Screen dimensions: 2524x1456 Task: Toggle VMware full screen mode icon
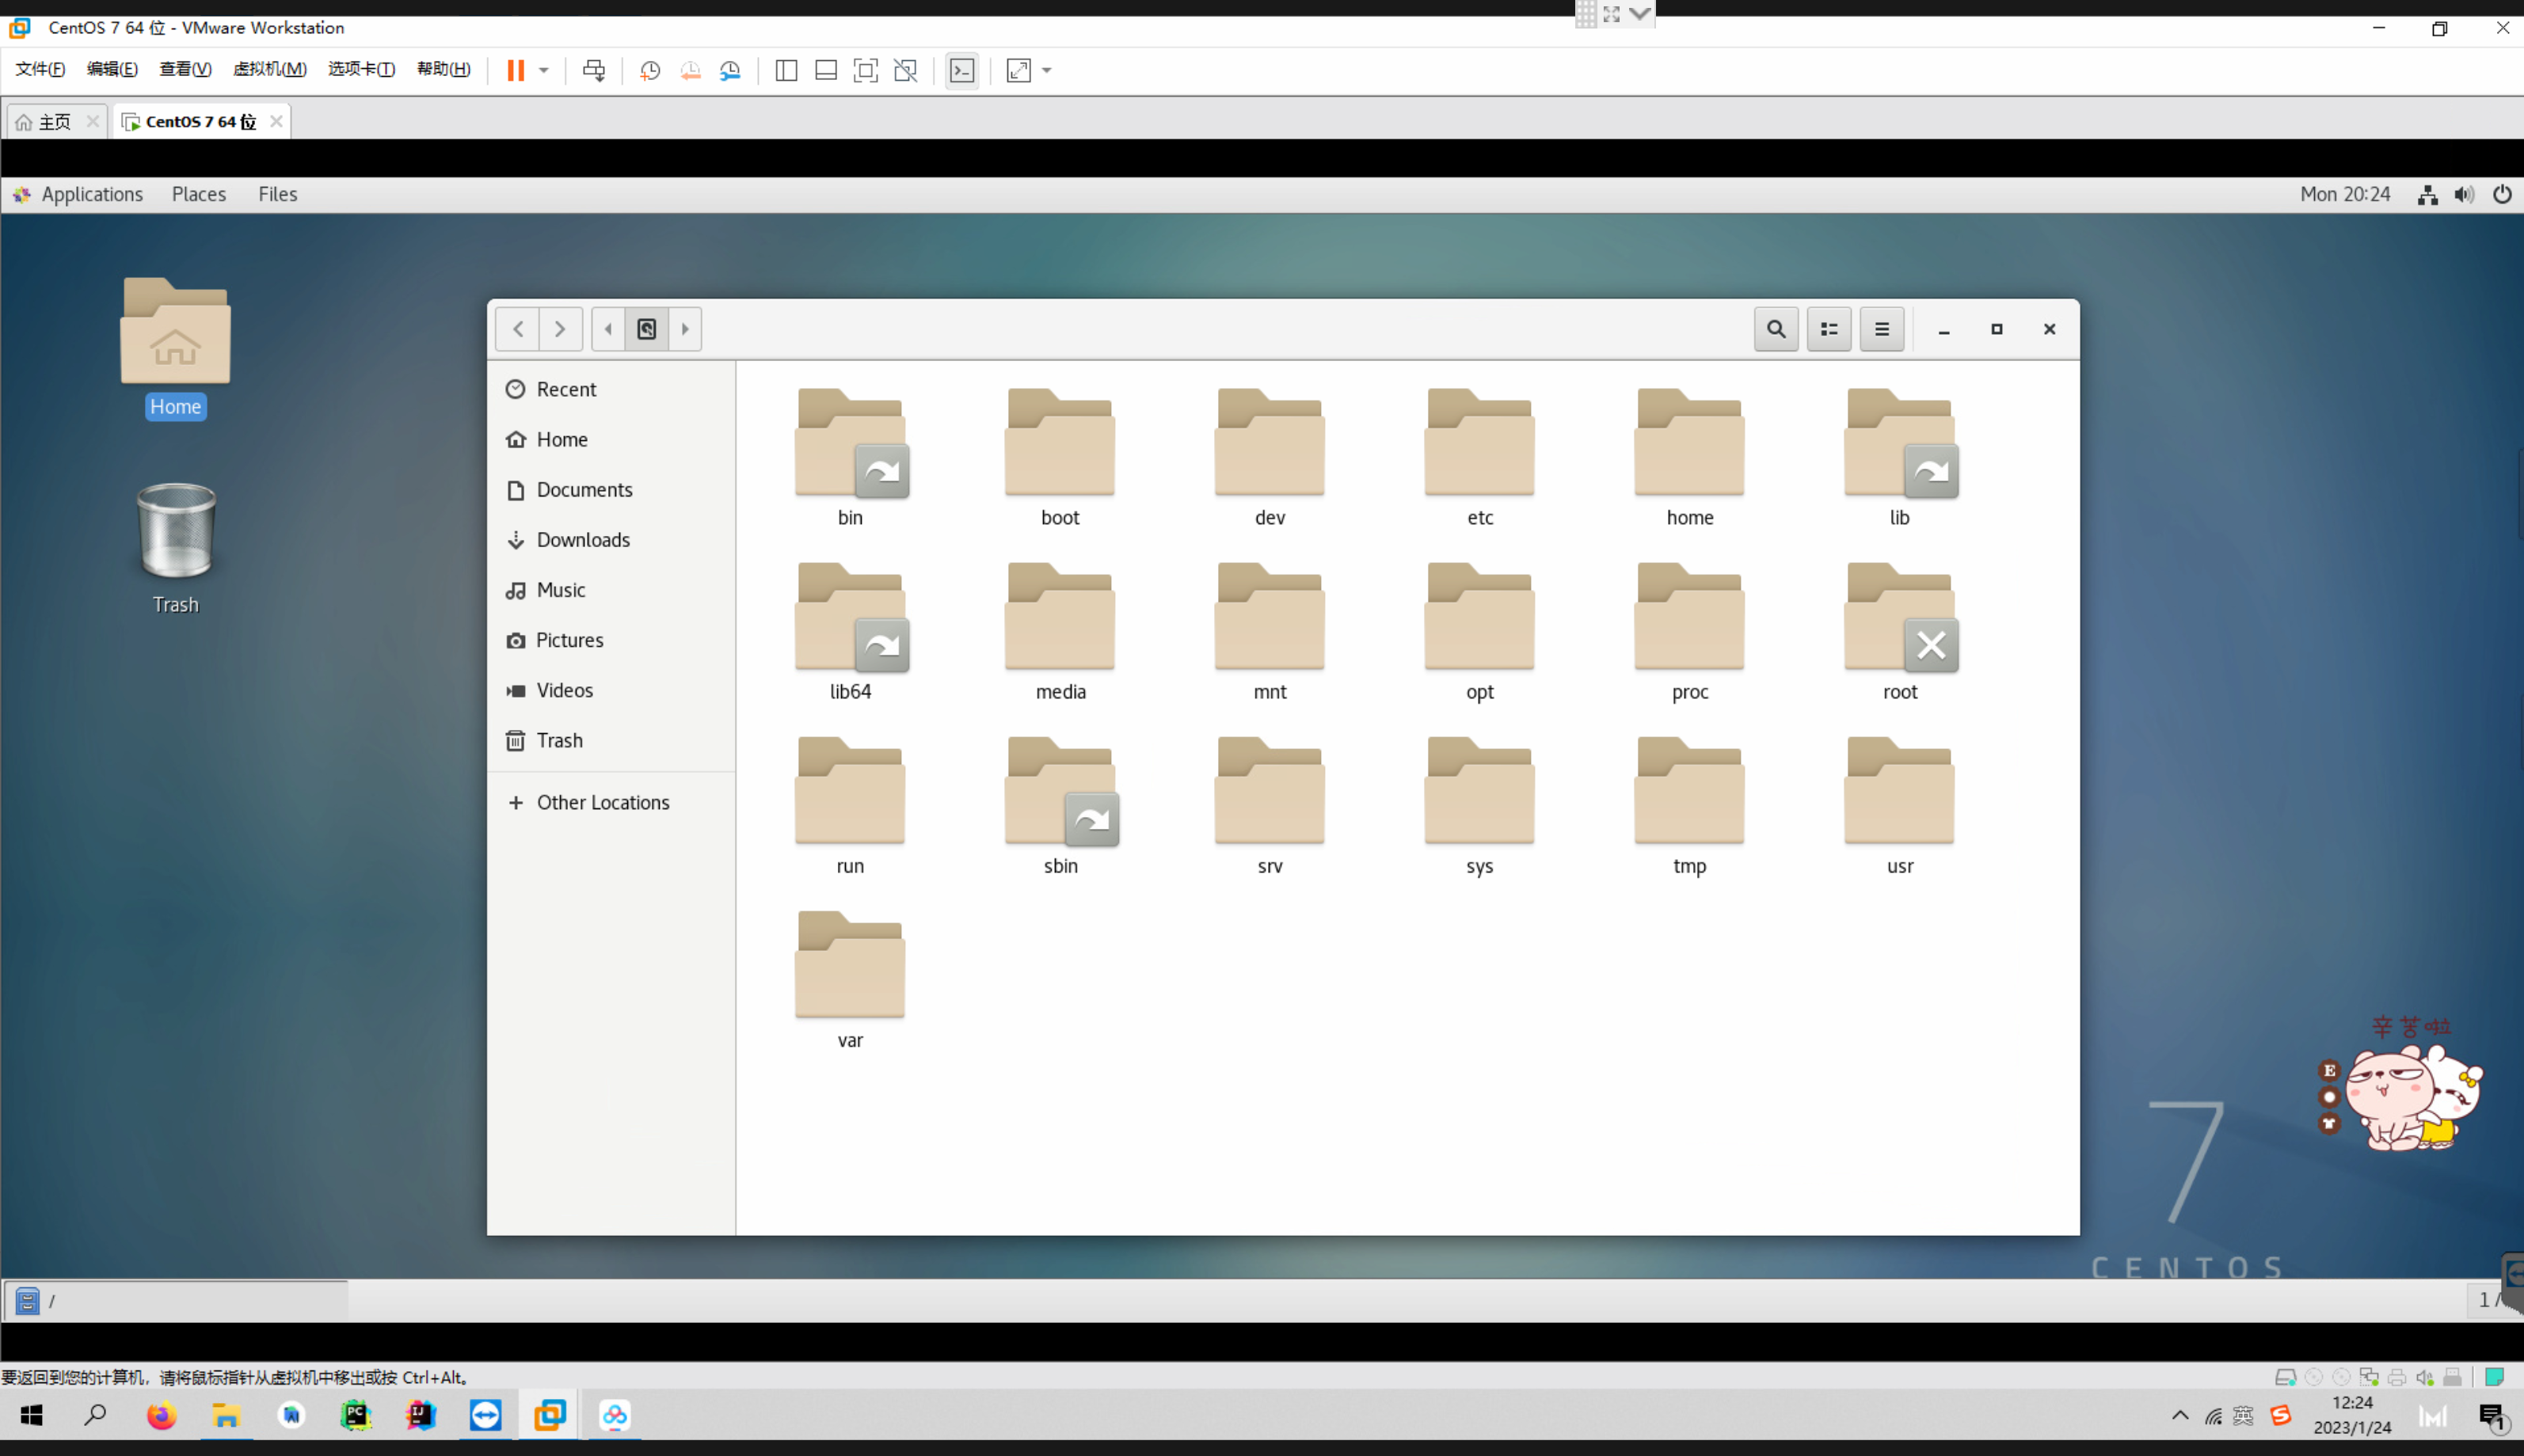(865, 70)
